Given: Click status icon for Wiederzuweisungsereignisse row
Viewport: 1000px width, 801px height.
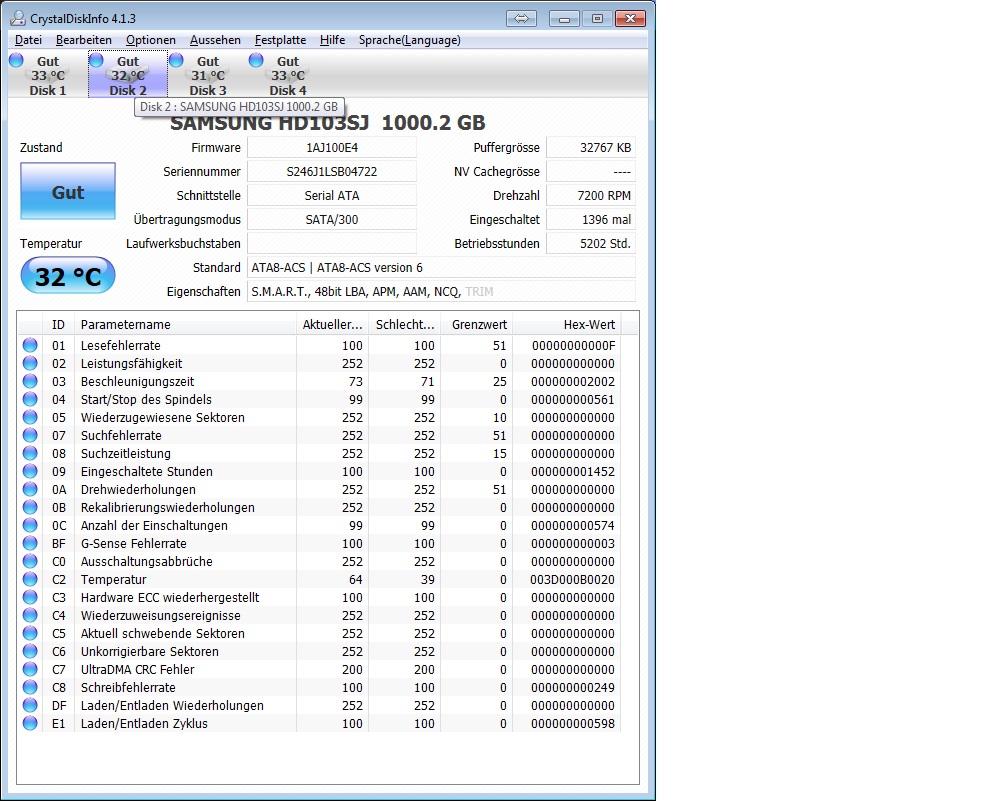Looking at the screenshot, I should (30, 615).
